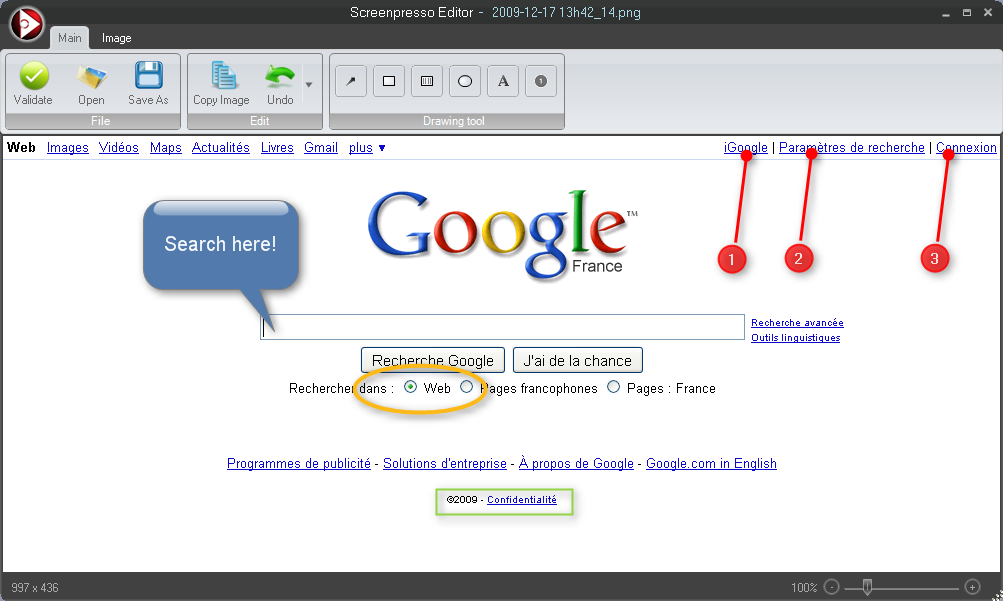Click the zoom slider handle in status bar
Screen dimensions: 1003x601
pyautogui.click(x=867, y=586)
